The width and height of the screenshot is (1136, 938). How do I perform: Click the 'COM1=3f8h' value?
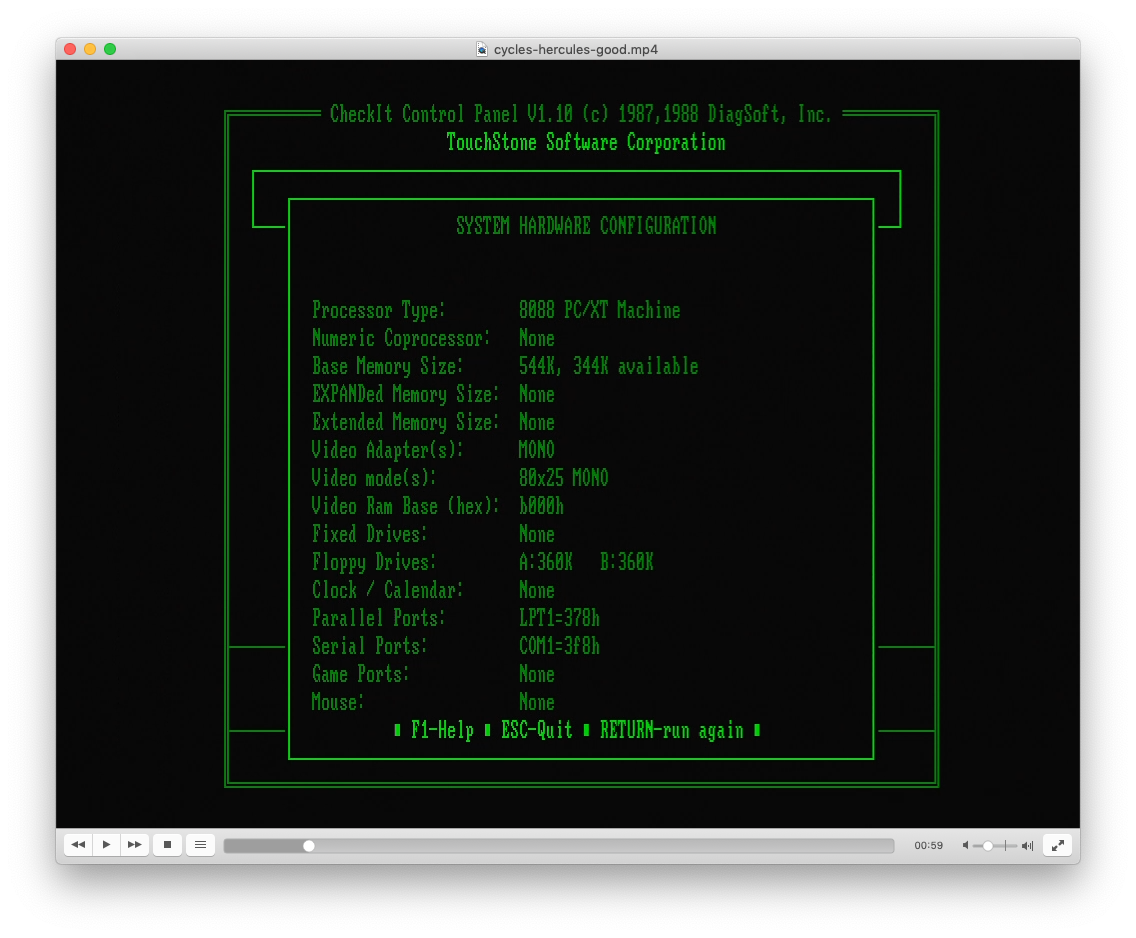(559, 646)
